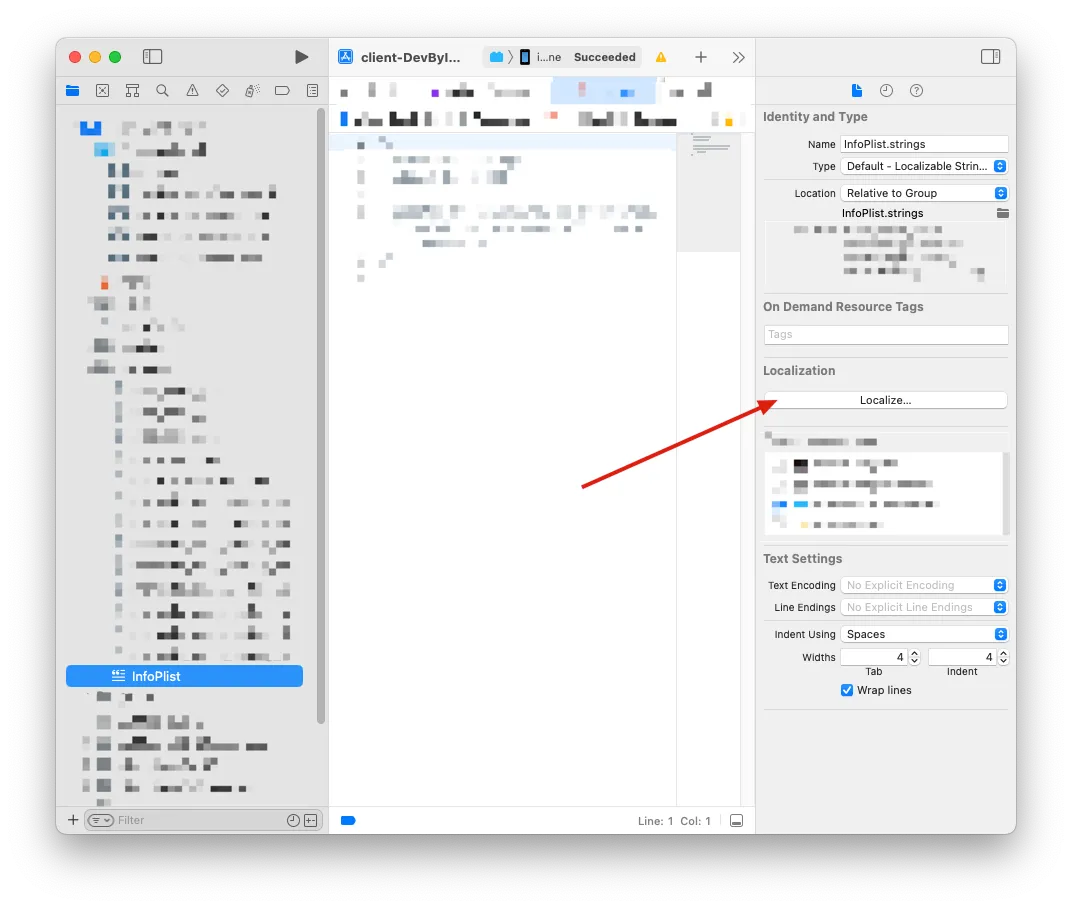Open the Type dropdown for the file

click(923, 166)
